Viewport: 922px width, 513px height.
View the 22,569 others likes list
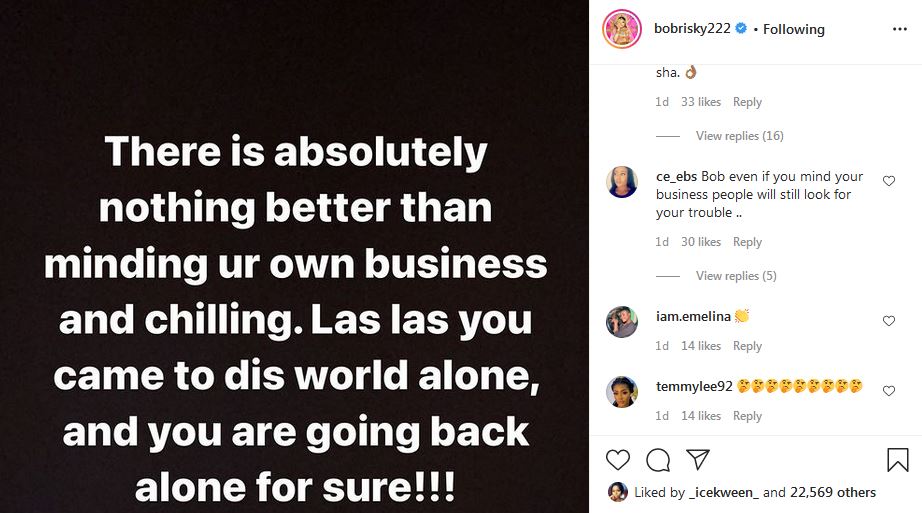(x=833, y=492)
